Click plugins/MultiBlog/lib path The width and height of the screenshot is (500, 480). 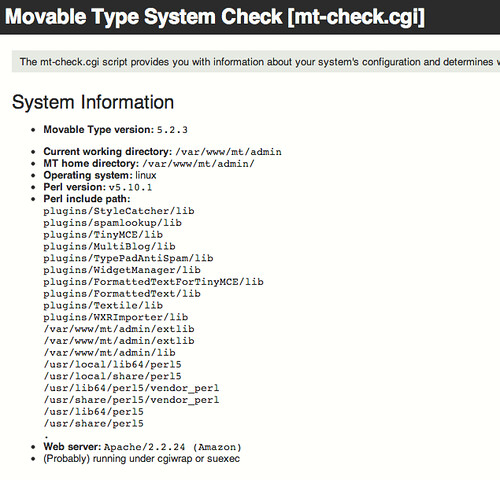(x=109, y=246)
